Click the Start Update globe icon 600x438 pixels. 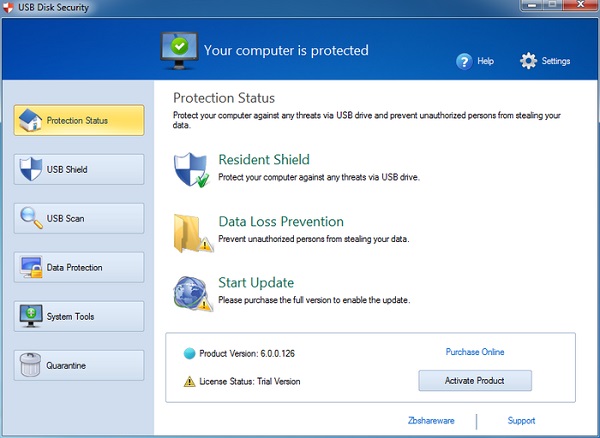click(x=193, y=294)
